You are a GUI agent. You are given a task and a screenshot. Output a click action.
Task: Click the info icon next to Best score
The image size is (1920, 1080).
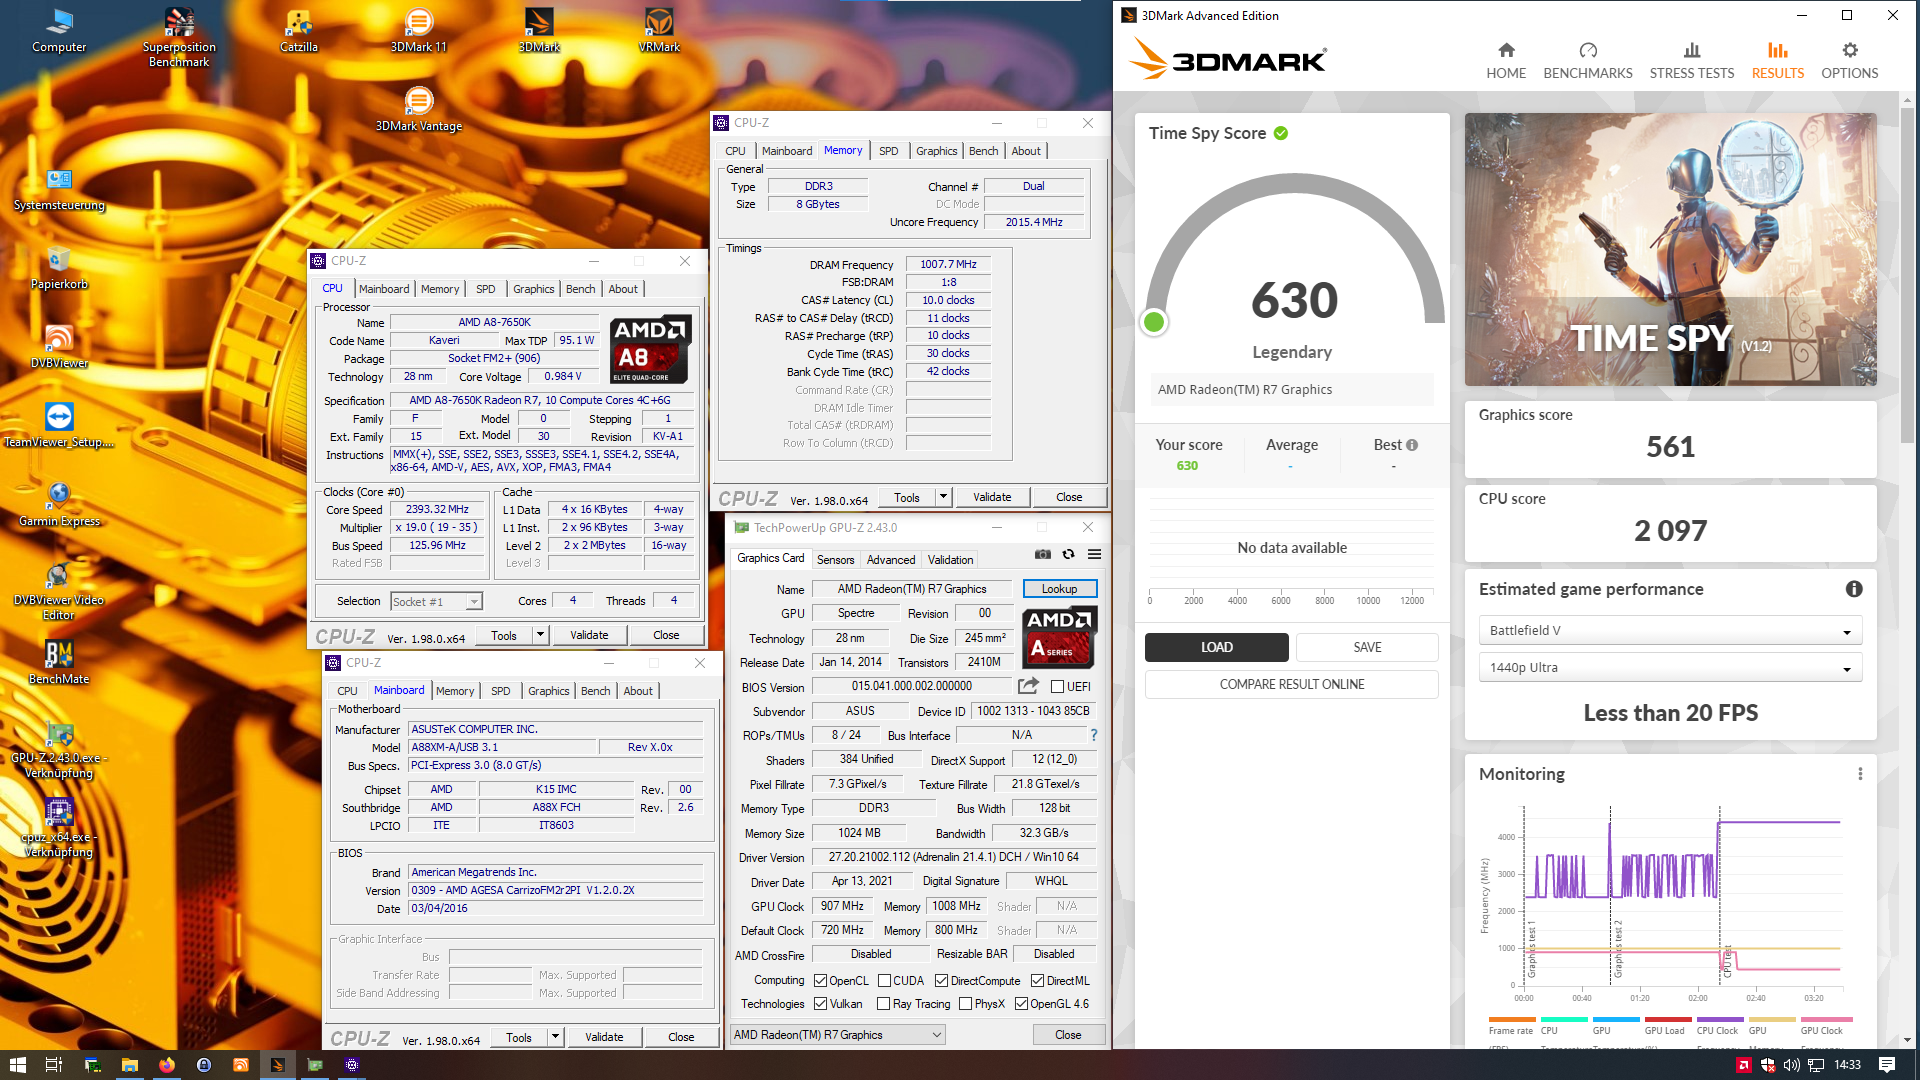(x=1412, y=445)
